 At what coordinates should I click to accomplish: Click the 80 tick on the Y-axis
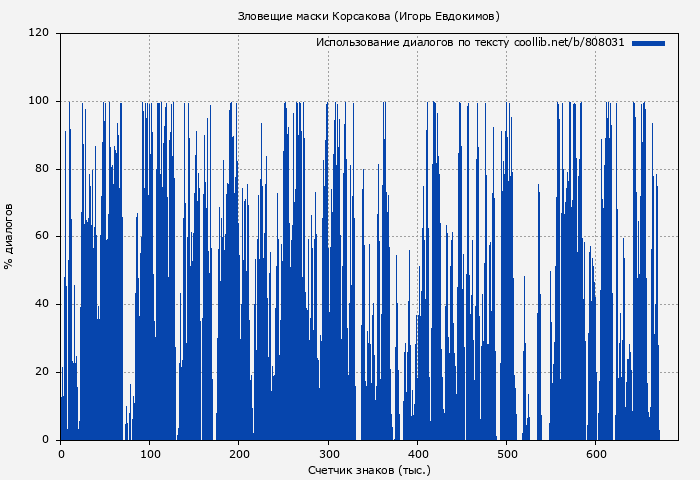[x=42, y=169]
